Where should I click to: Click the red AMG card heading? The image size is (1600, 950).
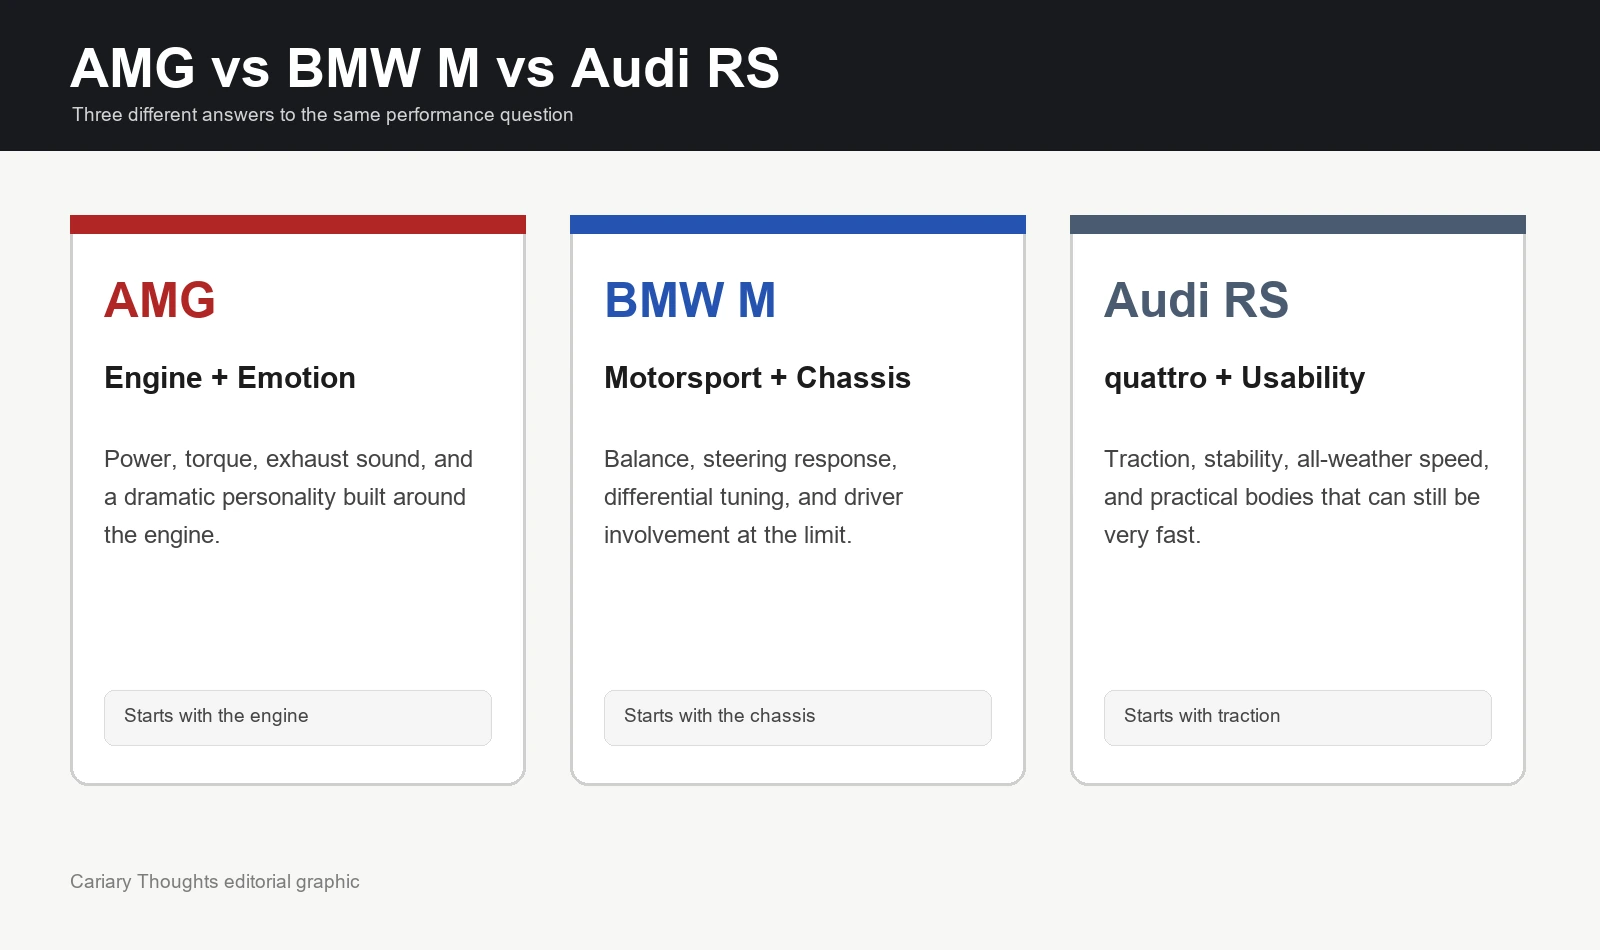click(160, 300)
